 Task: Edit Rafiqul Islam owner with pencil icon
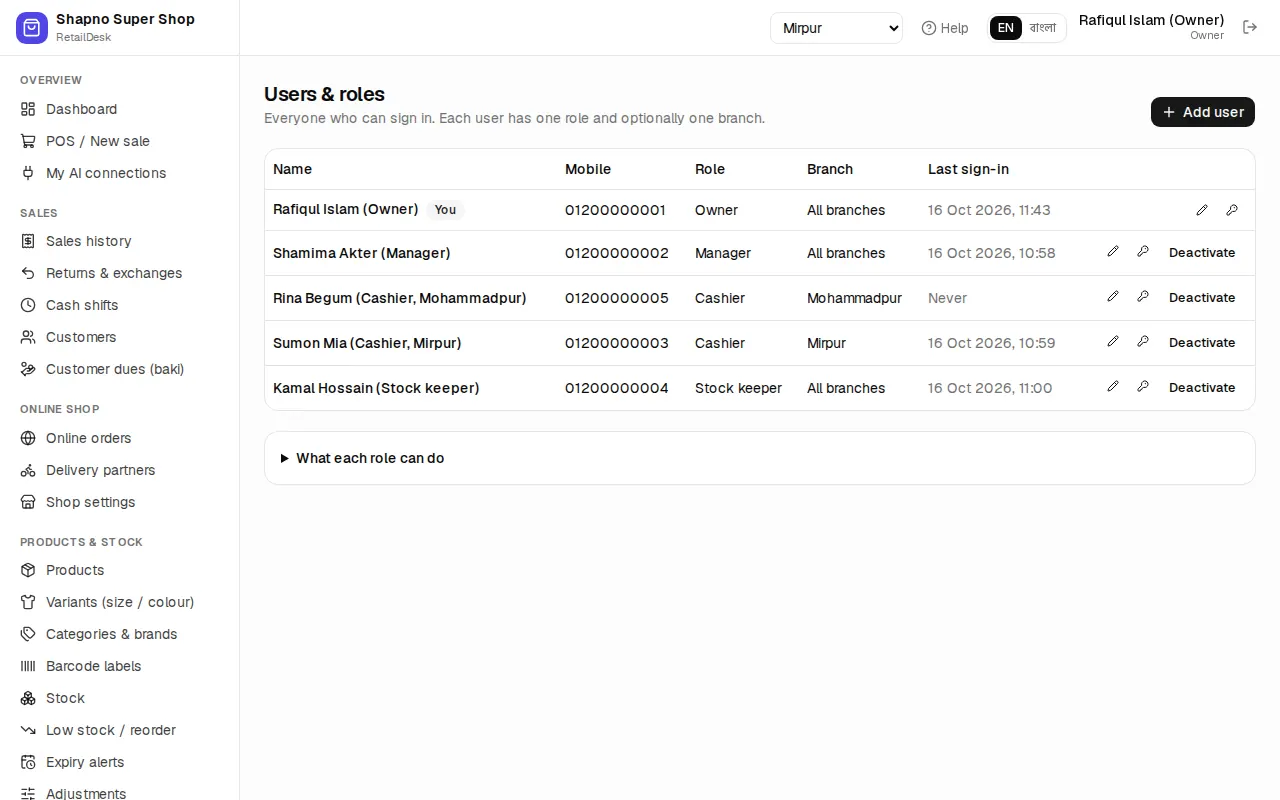pos(1202,210)
